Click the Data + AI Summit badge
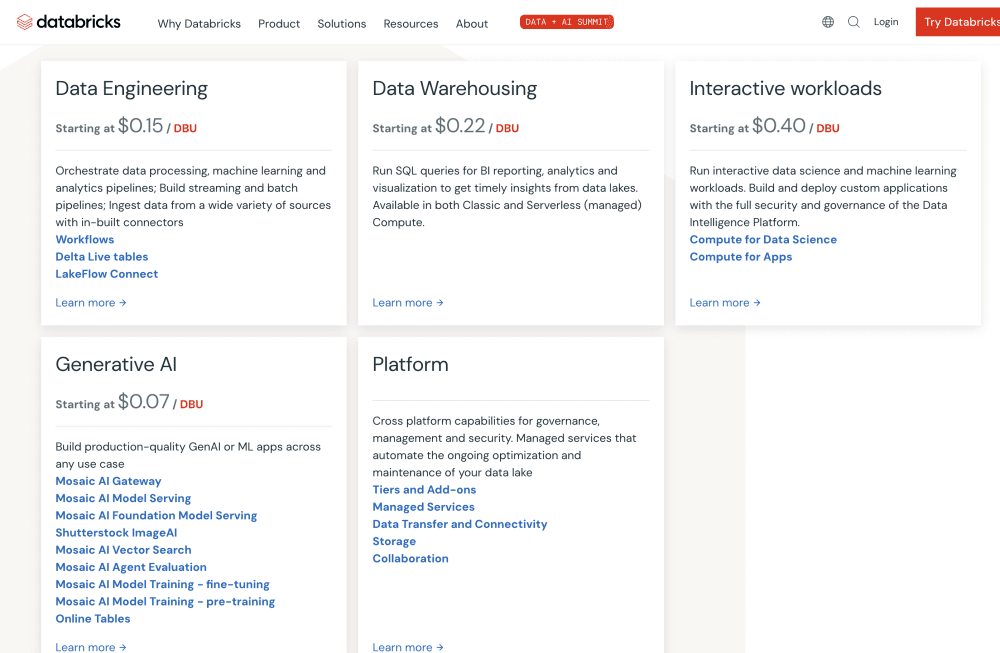Viewport: 1000px width, 653px height. [x=566, y=22]
